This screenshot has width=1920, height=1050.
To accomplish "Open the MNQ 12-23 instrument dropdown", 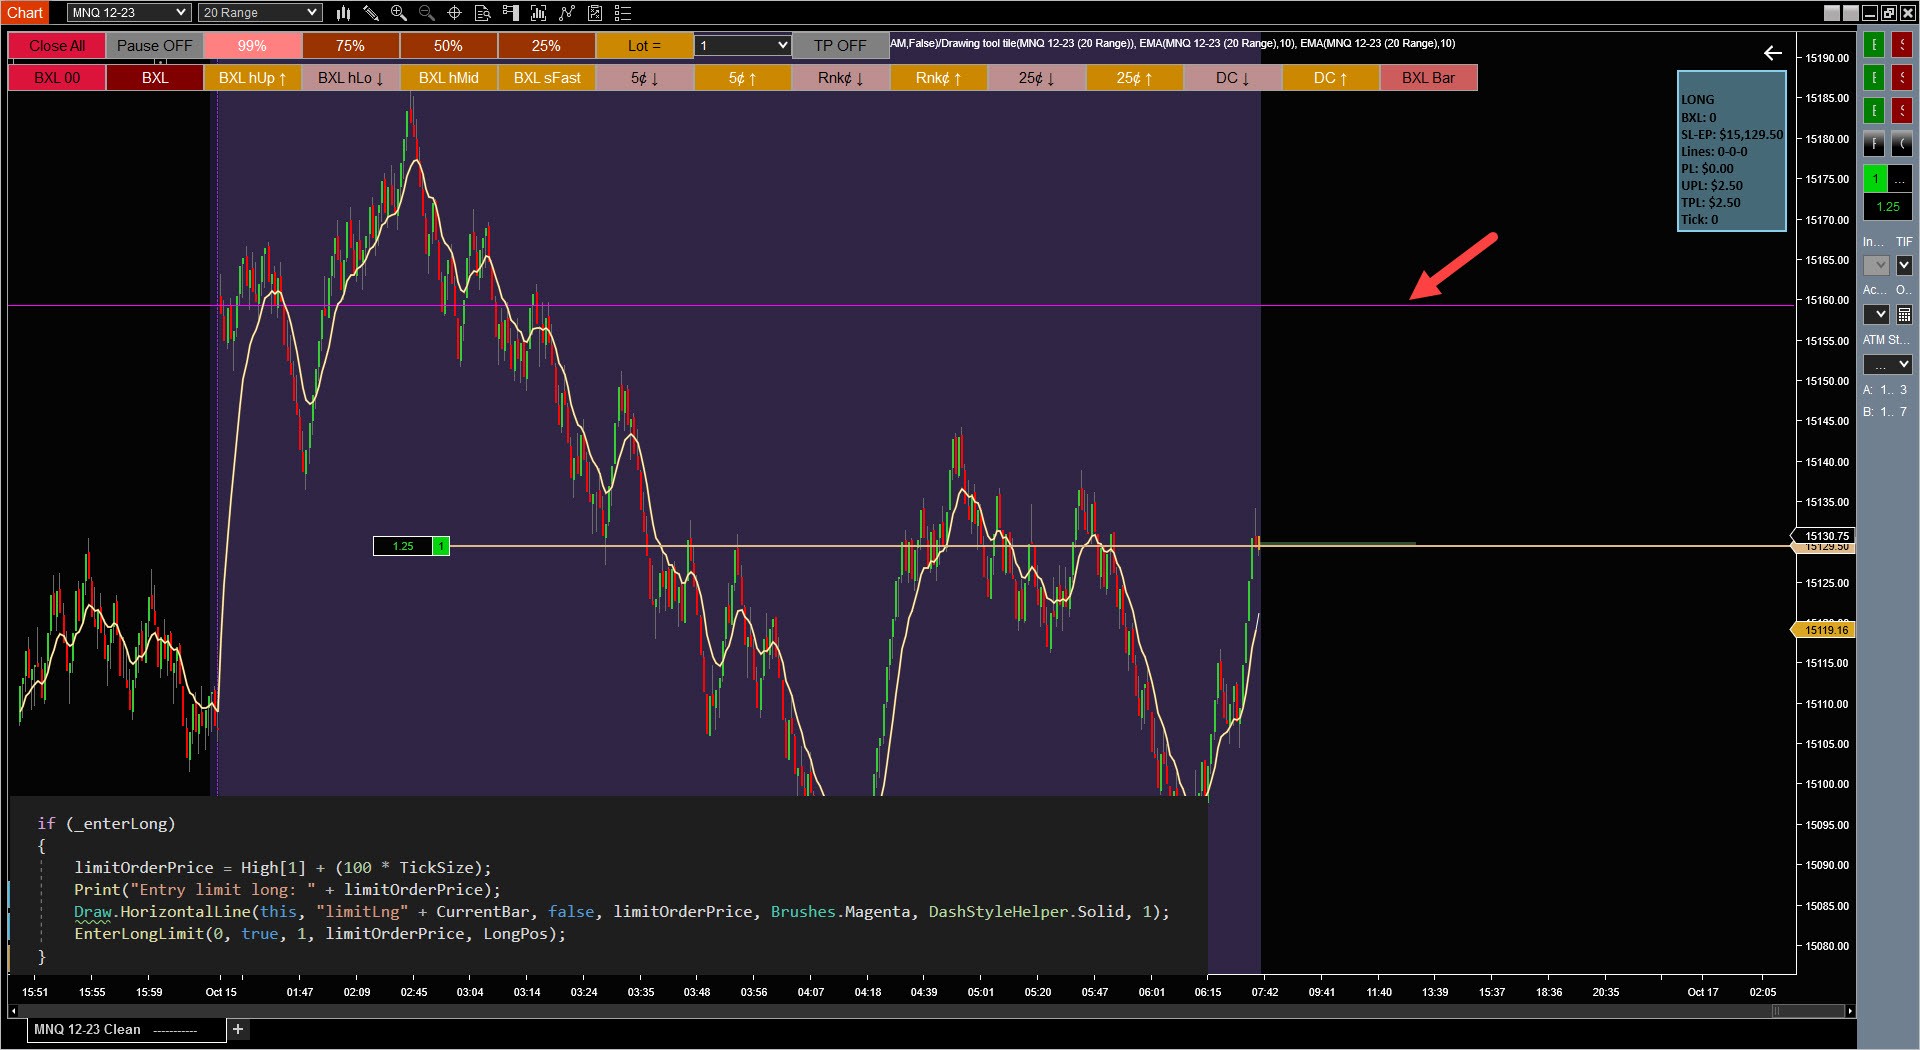I will [x=129, y=13].
